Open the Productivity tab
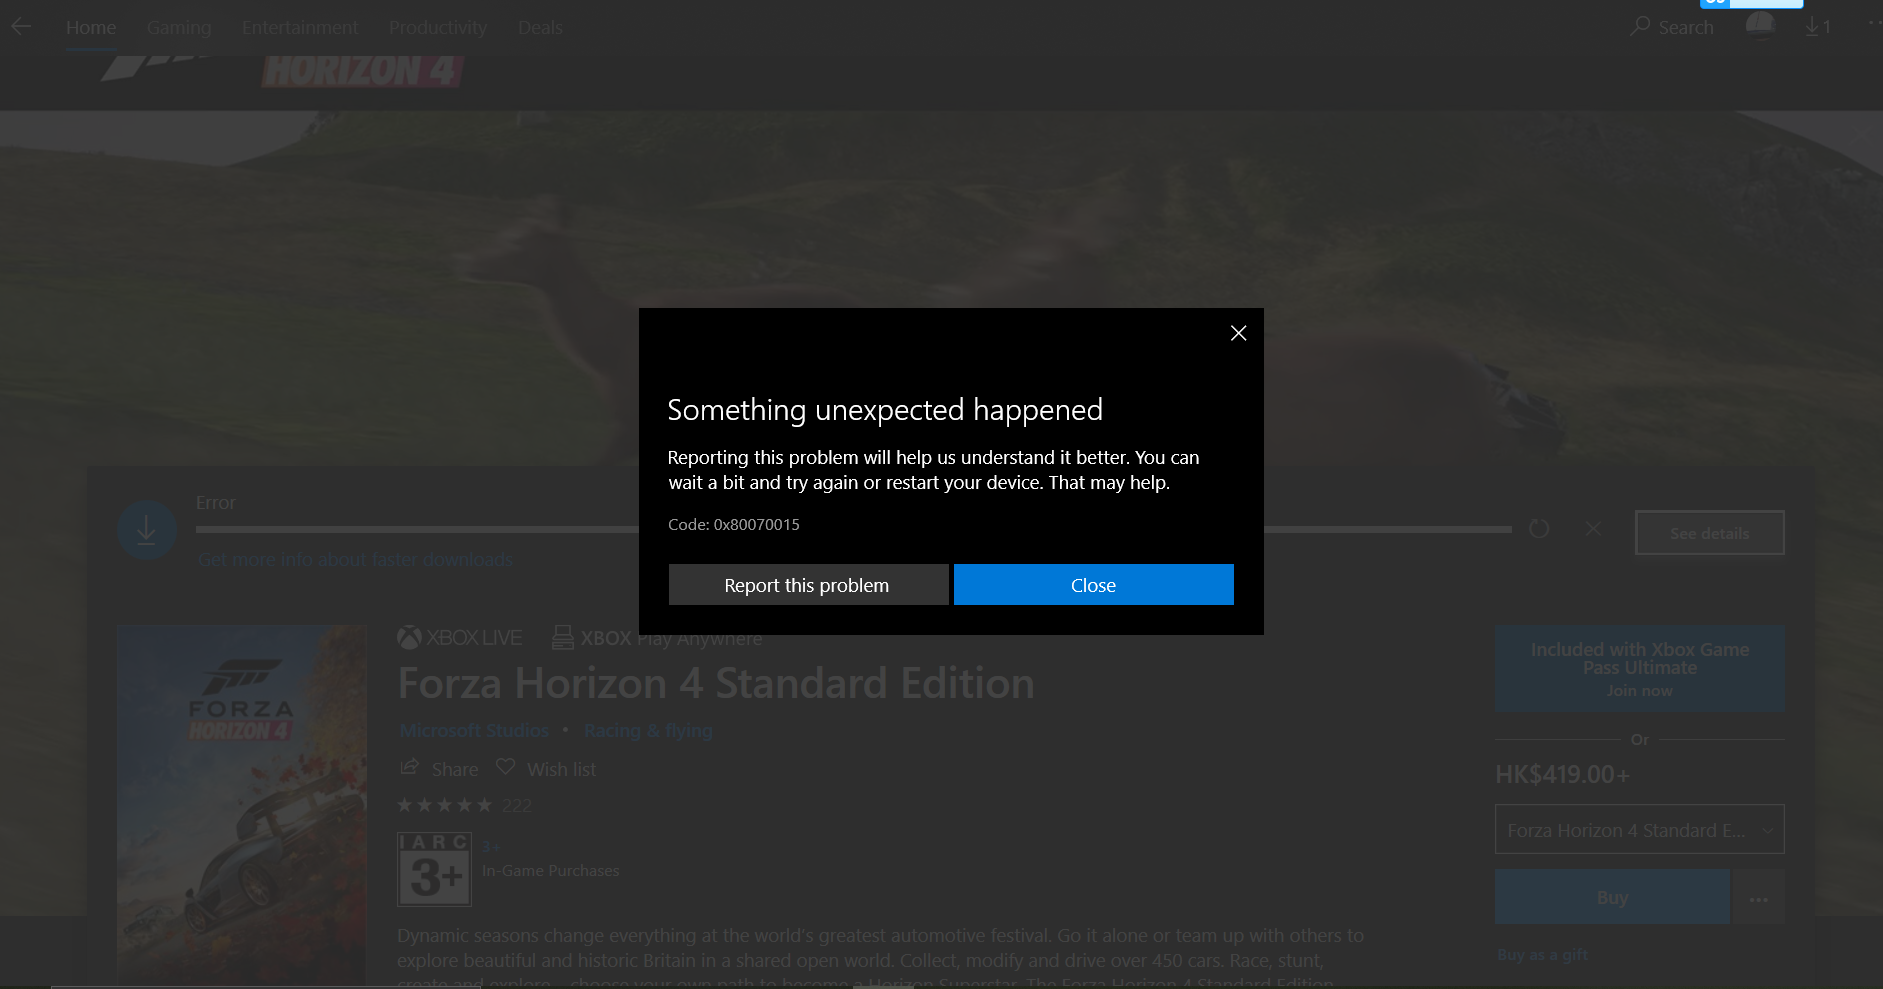 [x=438, y=28]
